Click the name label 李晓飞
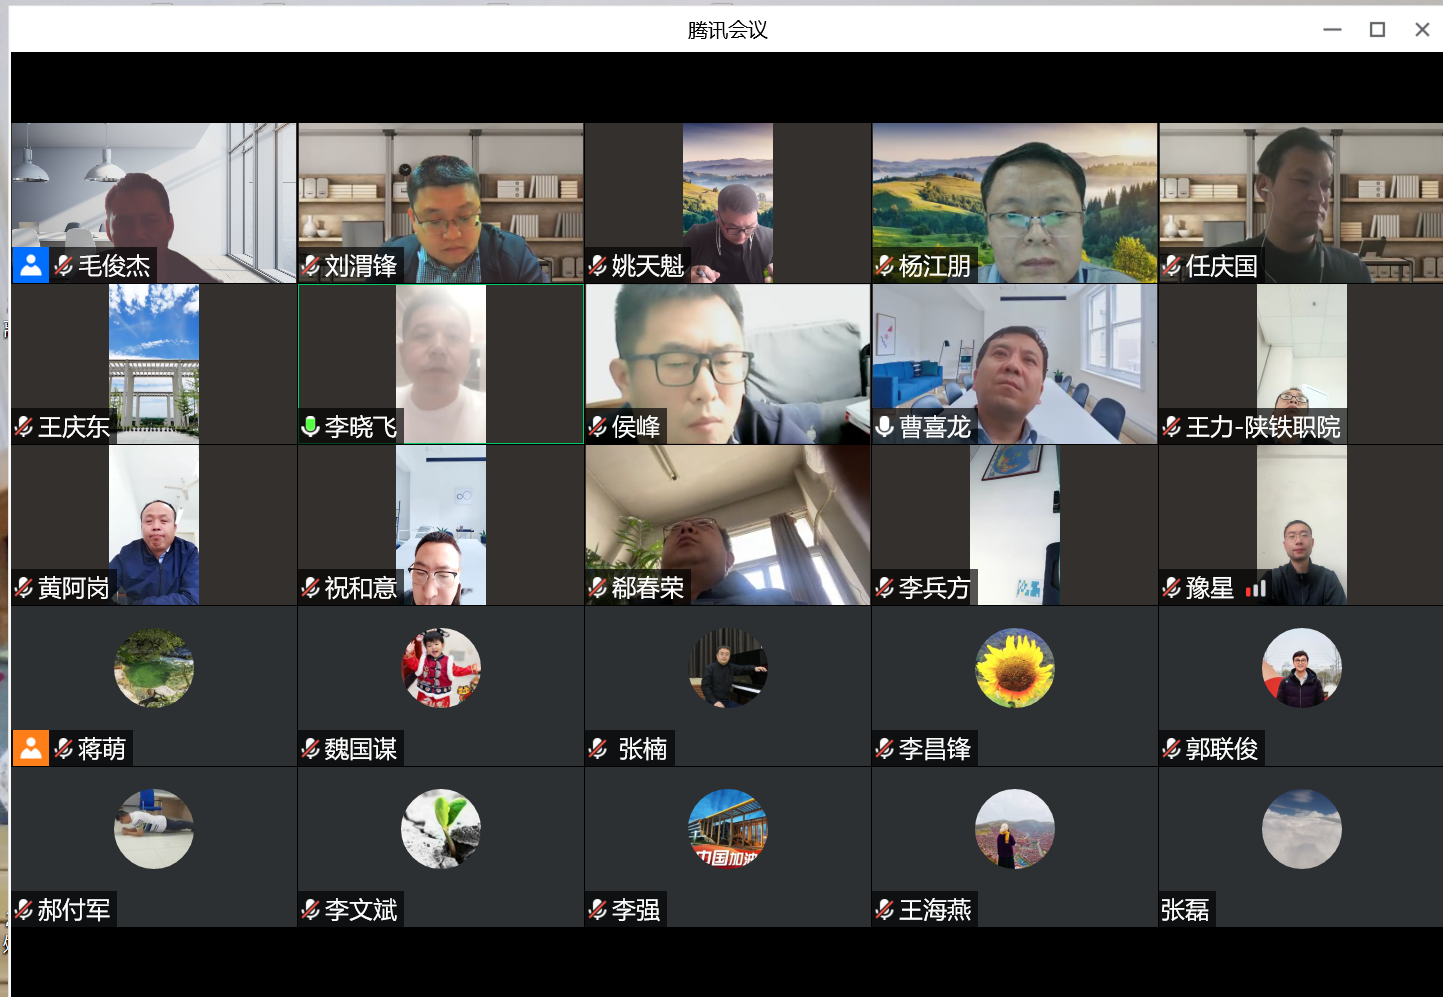 [361, 427]
